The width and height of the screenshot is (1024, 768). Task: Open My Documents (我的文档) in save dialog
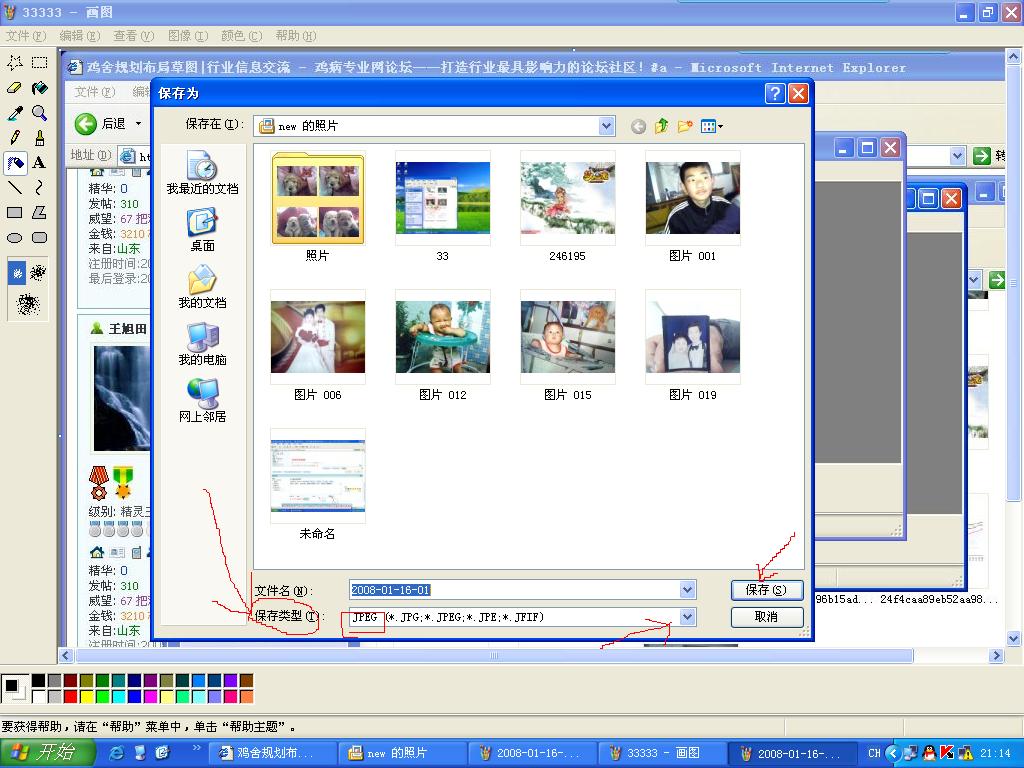202,287
